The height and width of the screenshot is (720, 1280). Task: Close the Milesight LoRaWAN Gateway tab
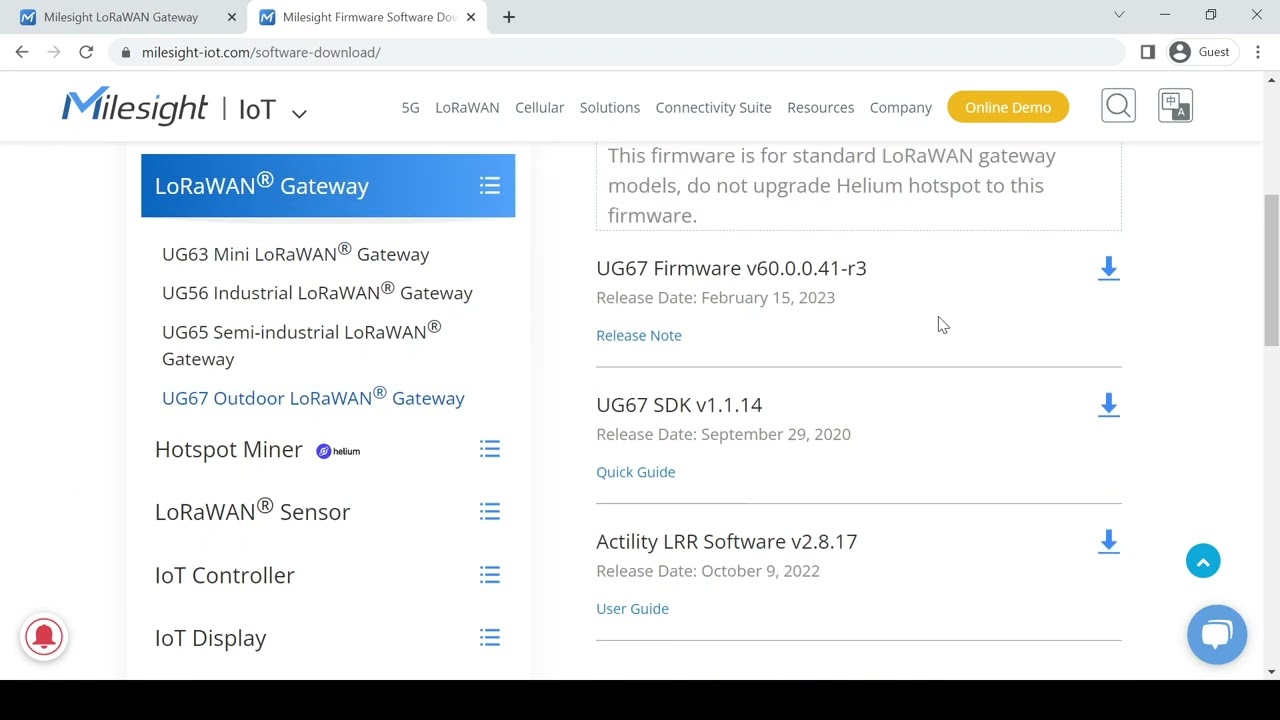[x=231, y=17]
